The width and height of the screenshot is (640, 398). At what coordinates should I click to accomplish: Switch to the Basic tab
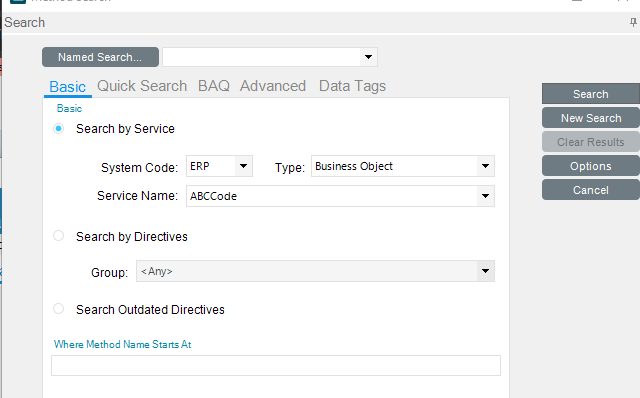point(68,87)
